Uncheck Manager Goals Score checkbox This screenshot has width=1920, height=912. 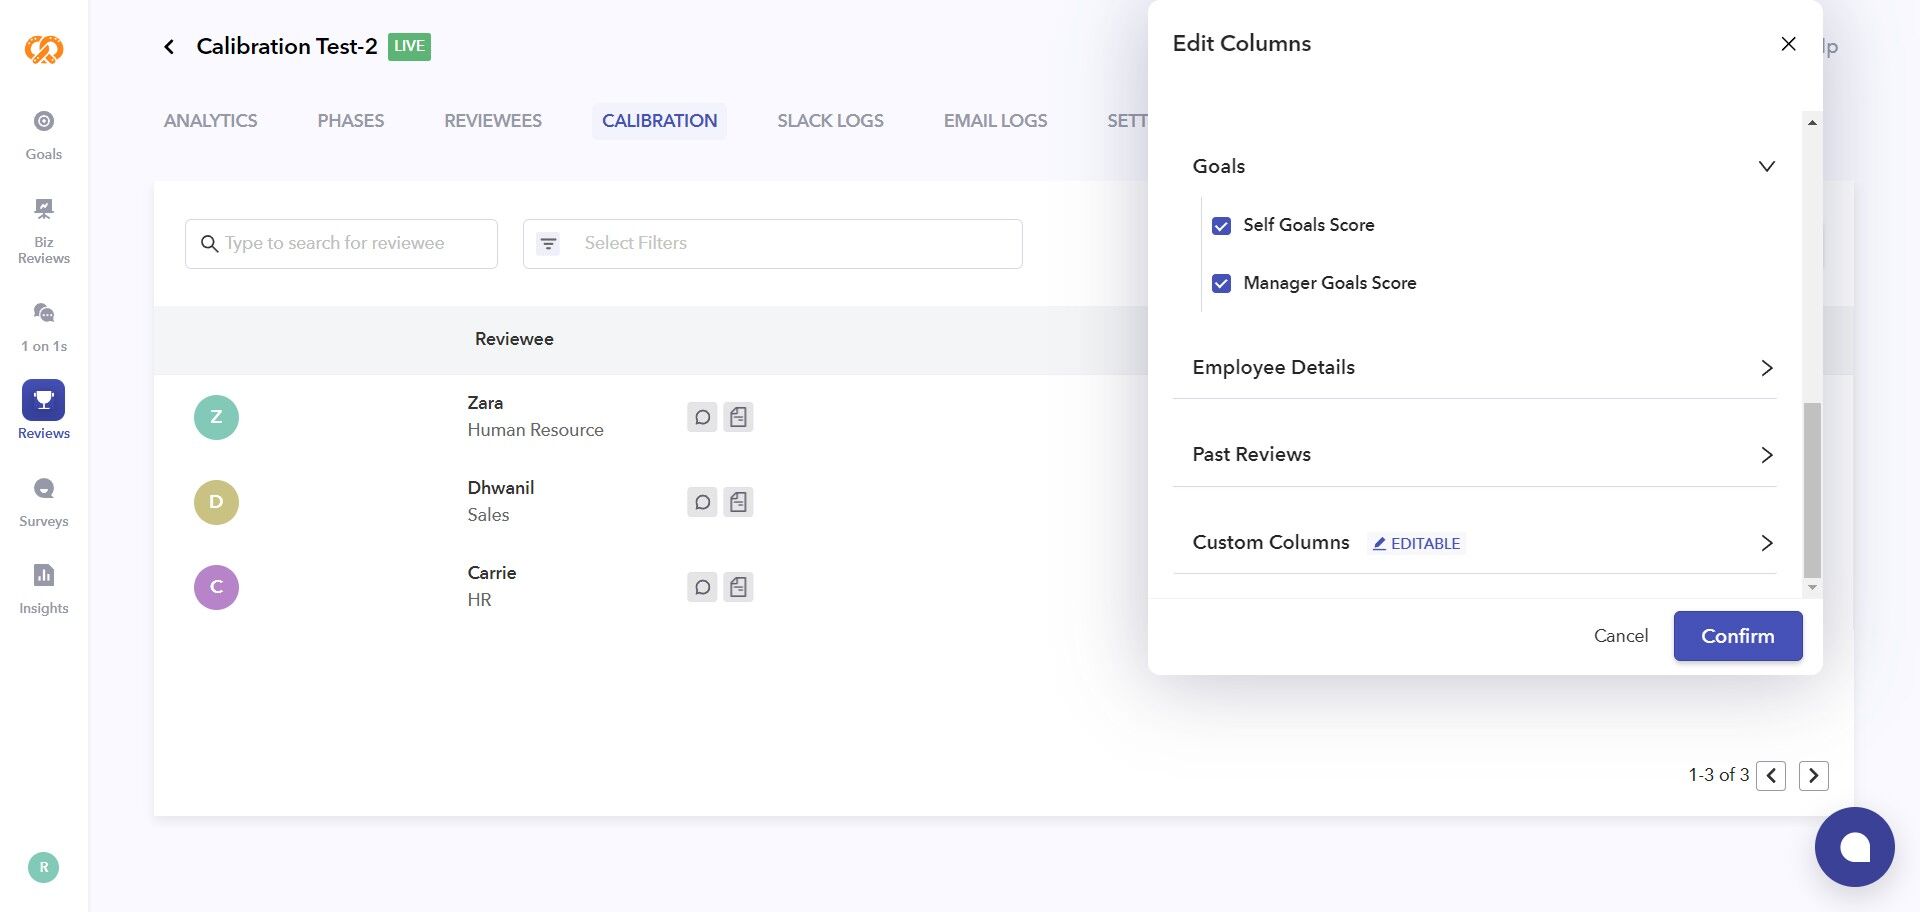pos(1221,284)
